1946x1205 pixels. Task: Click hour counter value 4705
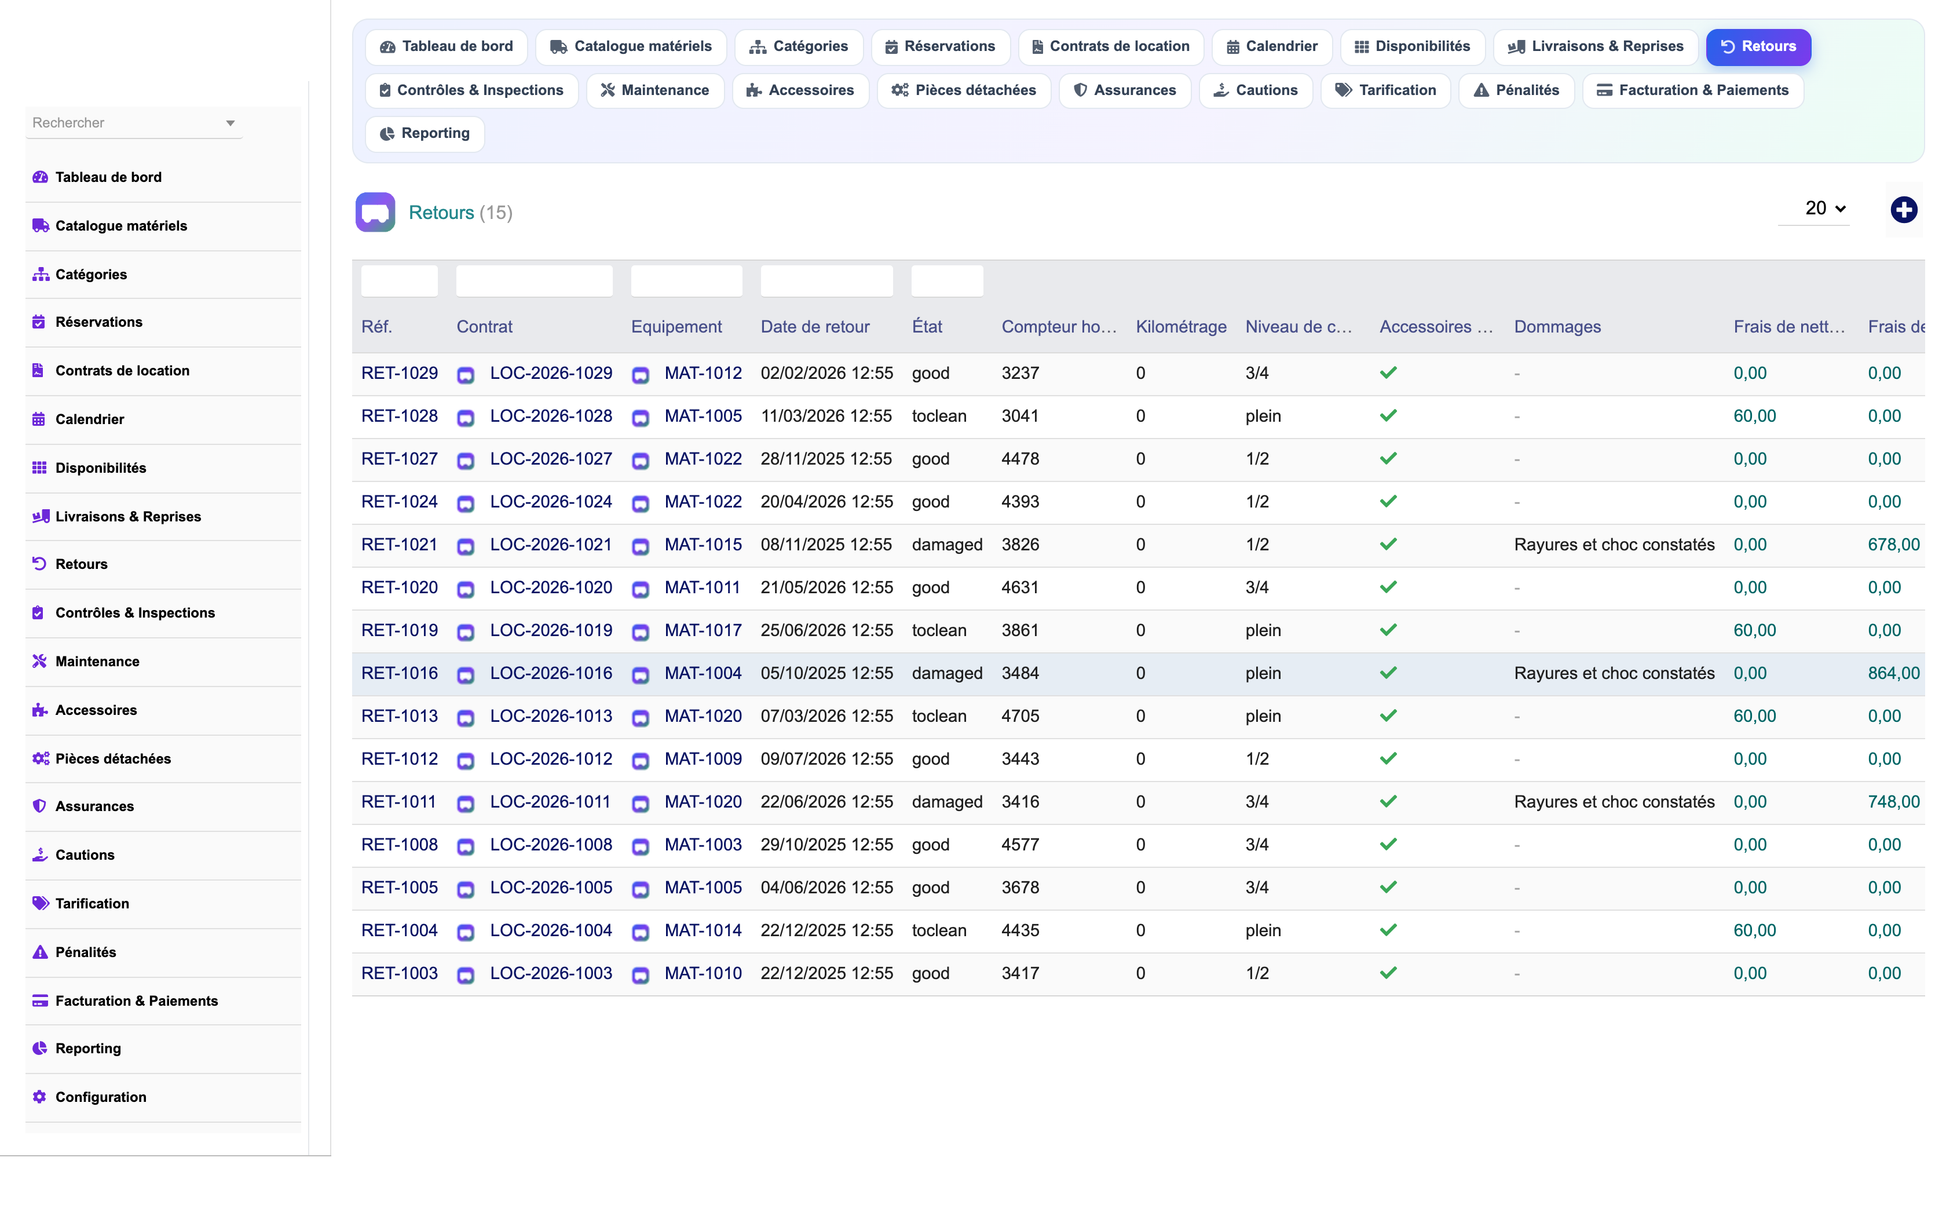pyautogui.click(x=1020, y=717)
